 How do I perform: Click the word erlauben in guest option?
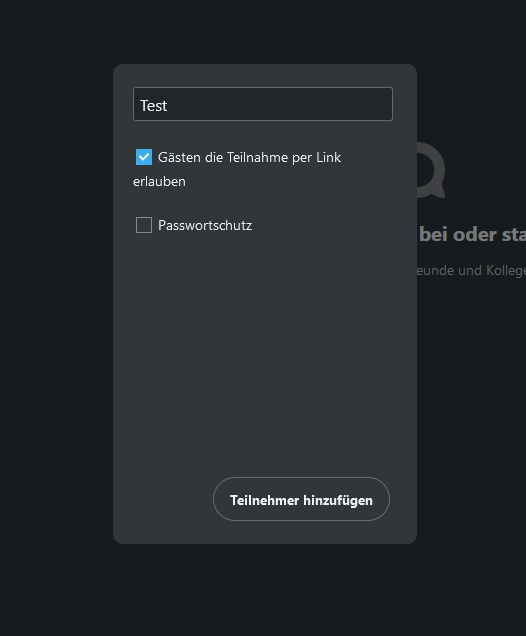click(159, 181)
